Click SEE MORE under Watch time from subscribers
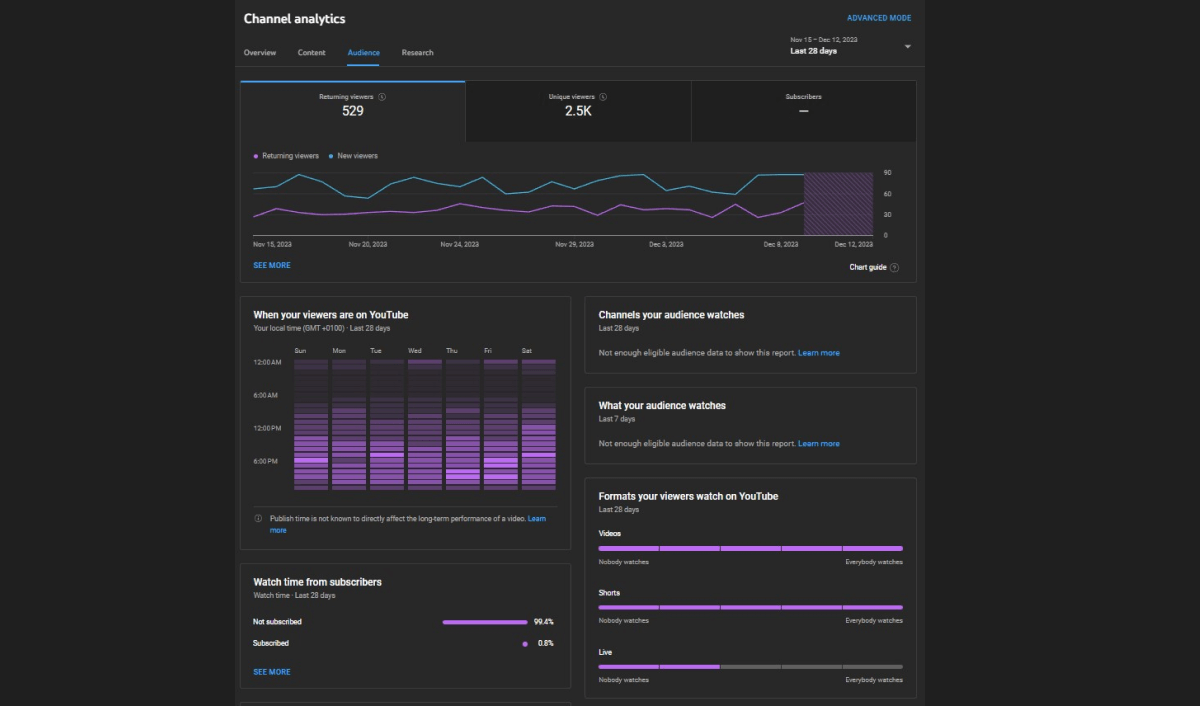 coord(272,672)
